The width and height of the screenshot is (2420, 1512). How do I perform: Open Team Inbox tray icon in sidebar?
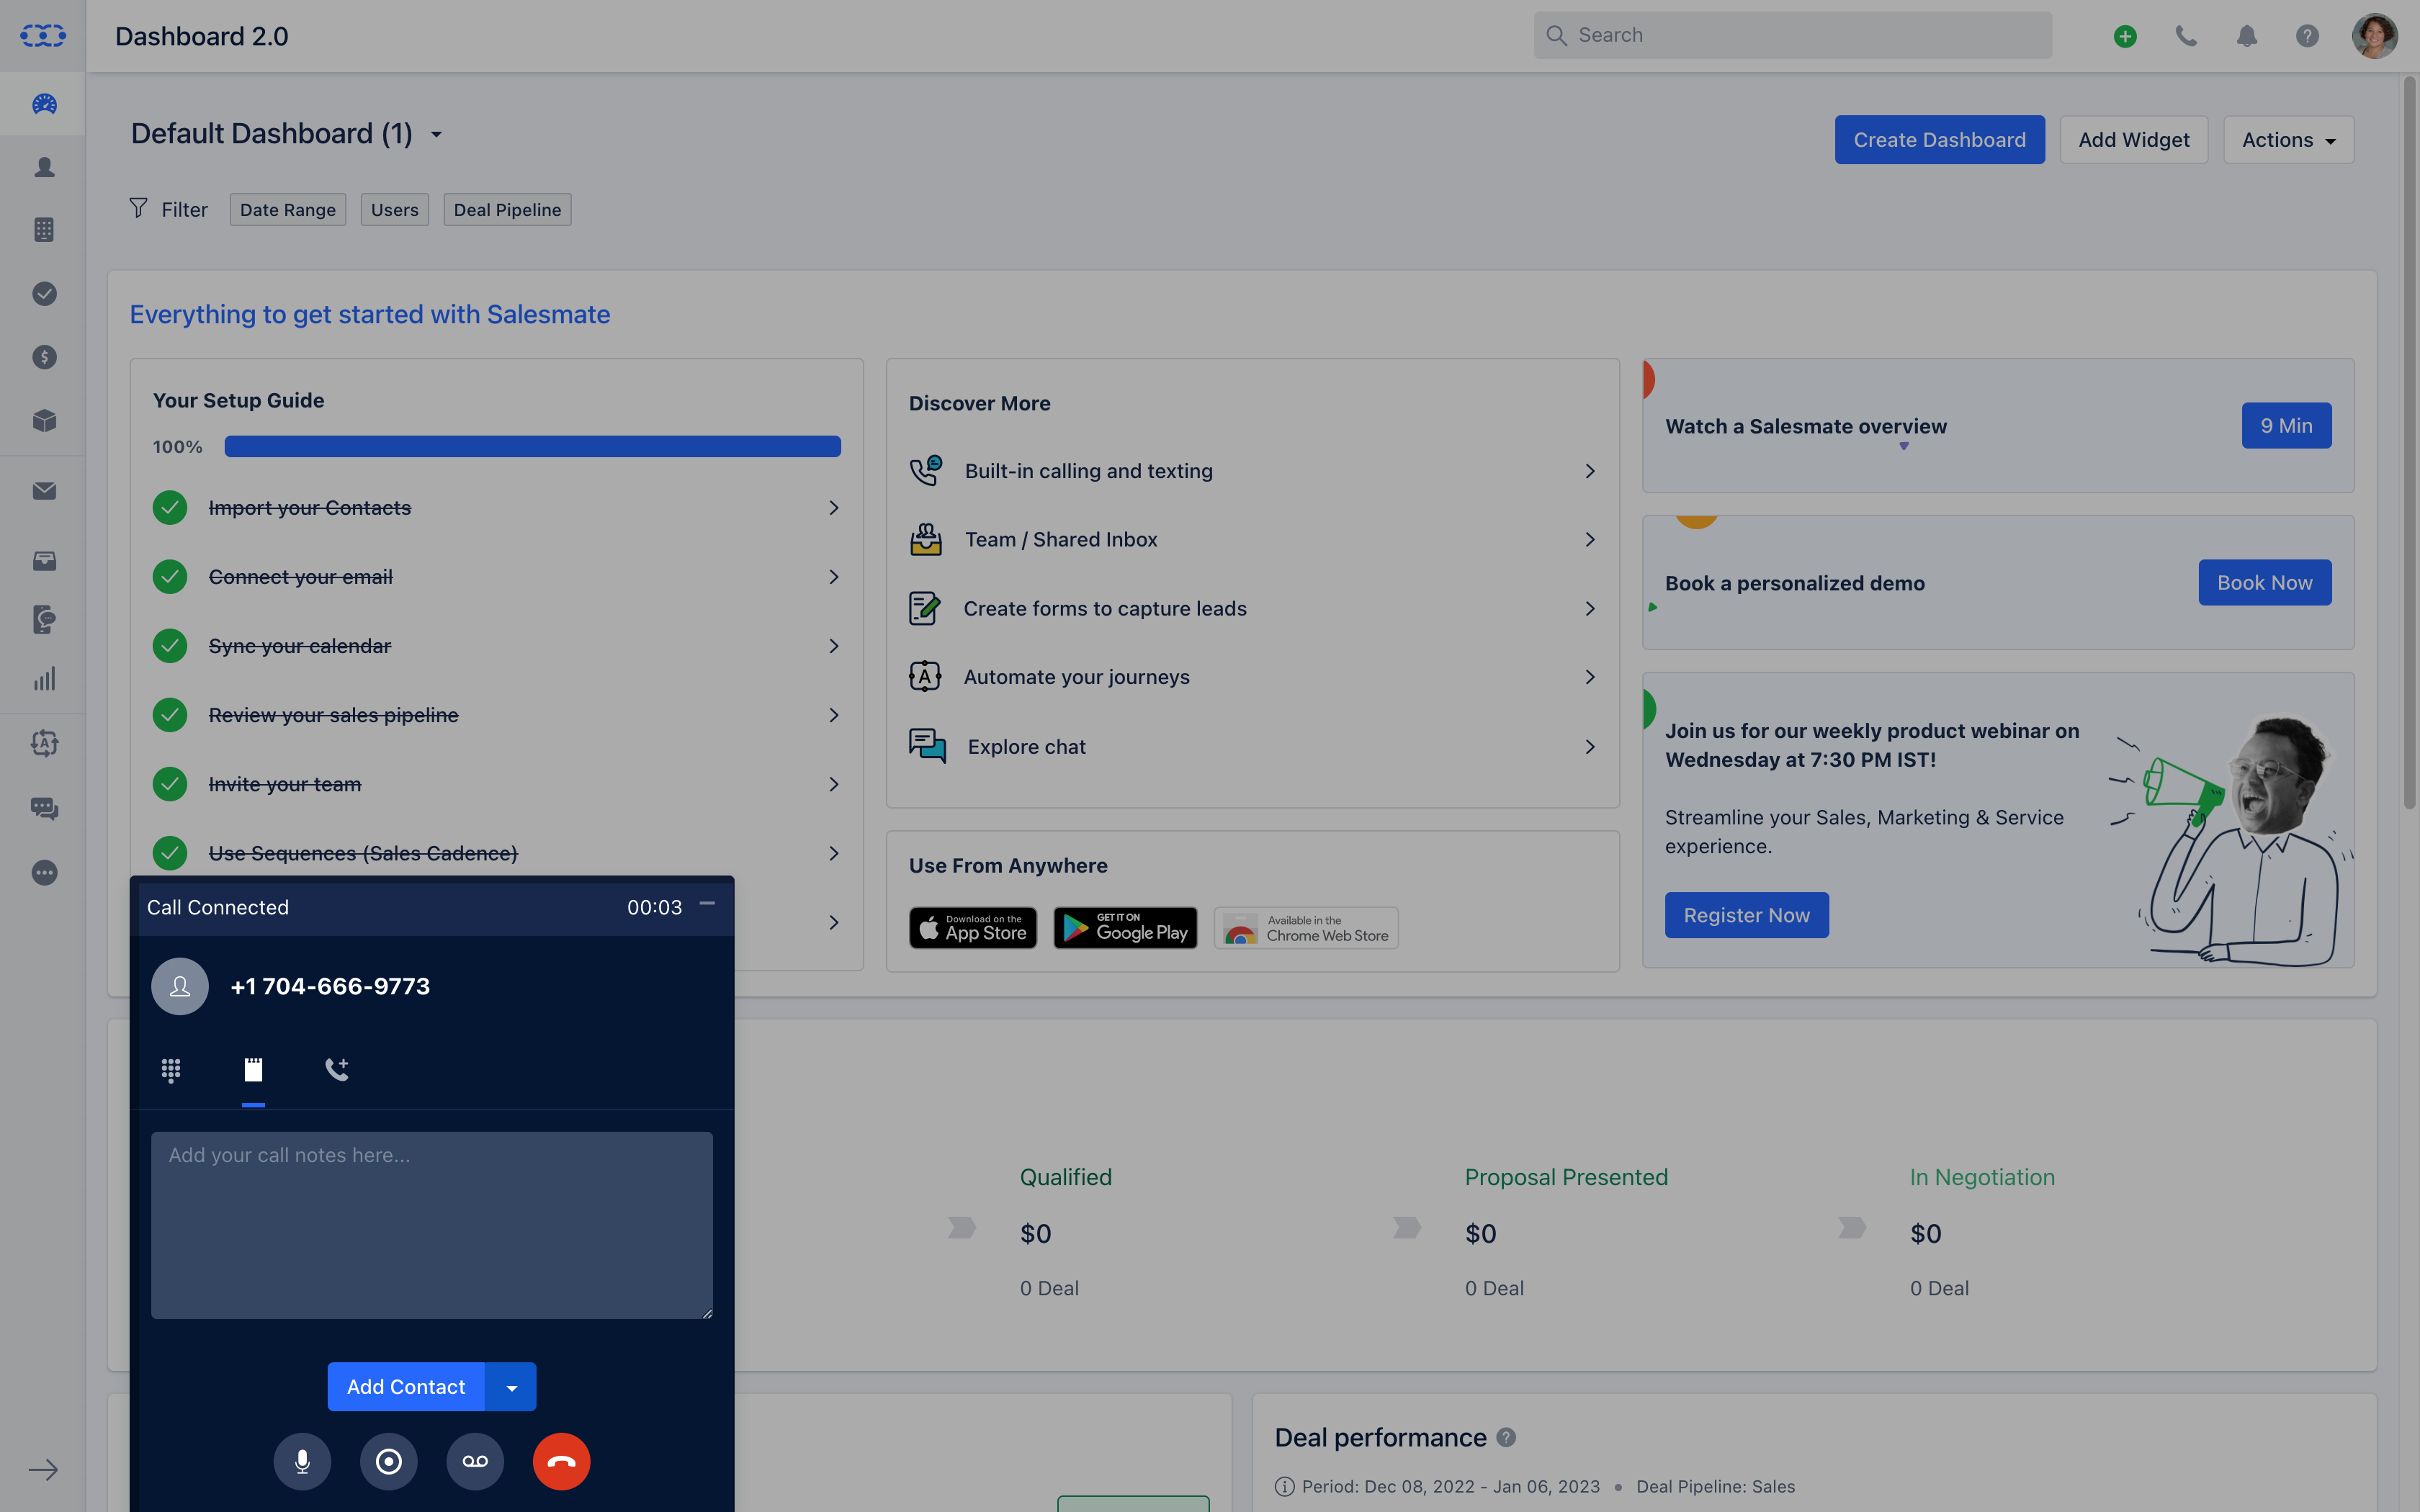click(44, 560)
